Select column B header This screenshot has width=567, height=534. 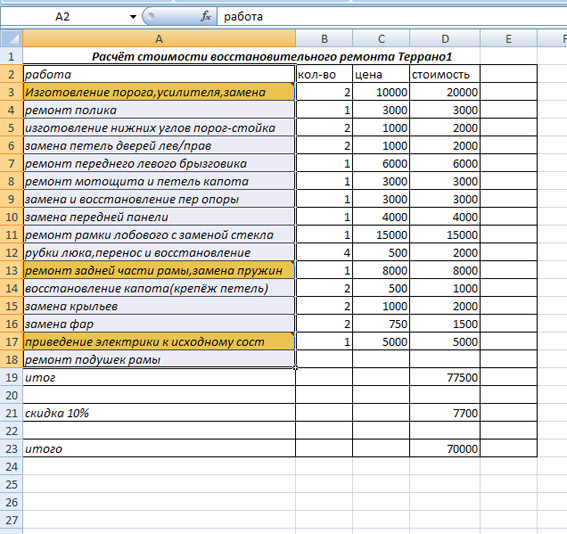pyautogui.click(x=324, y=38)
